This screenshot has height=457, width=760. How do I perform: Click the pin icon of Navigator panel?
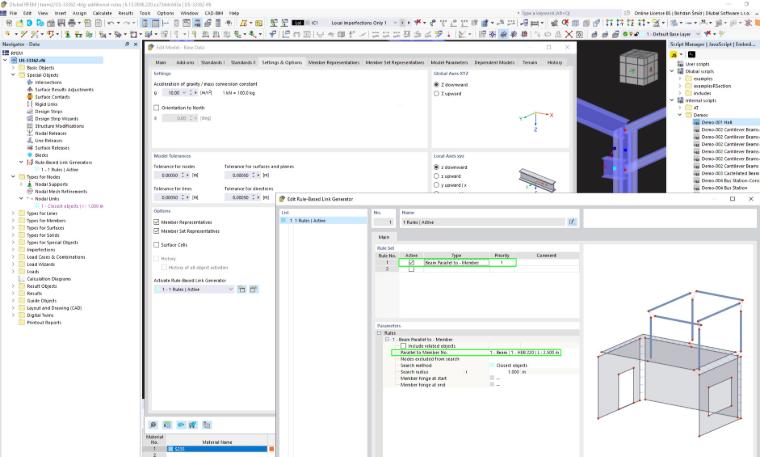coord(127,44)
